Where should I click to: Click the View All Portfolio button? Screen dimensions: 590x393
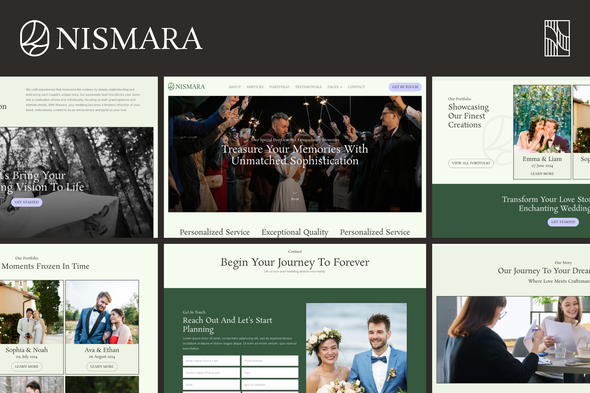[471, 163]
